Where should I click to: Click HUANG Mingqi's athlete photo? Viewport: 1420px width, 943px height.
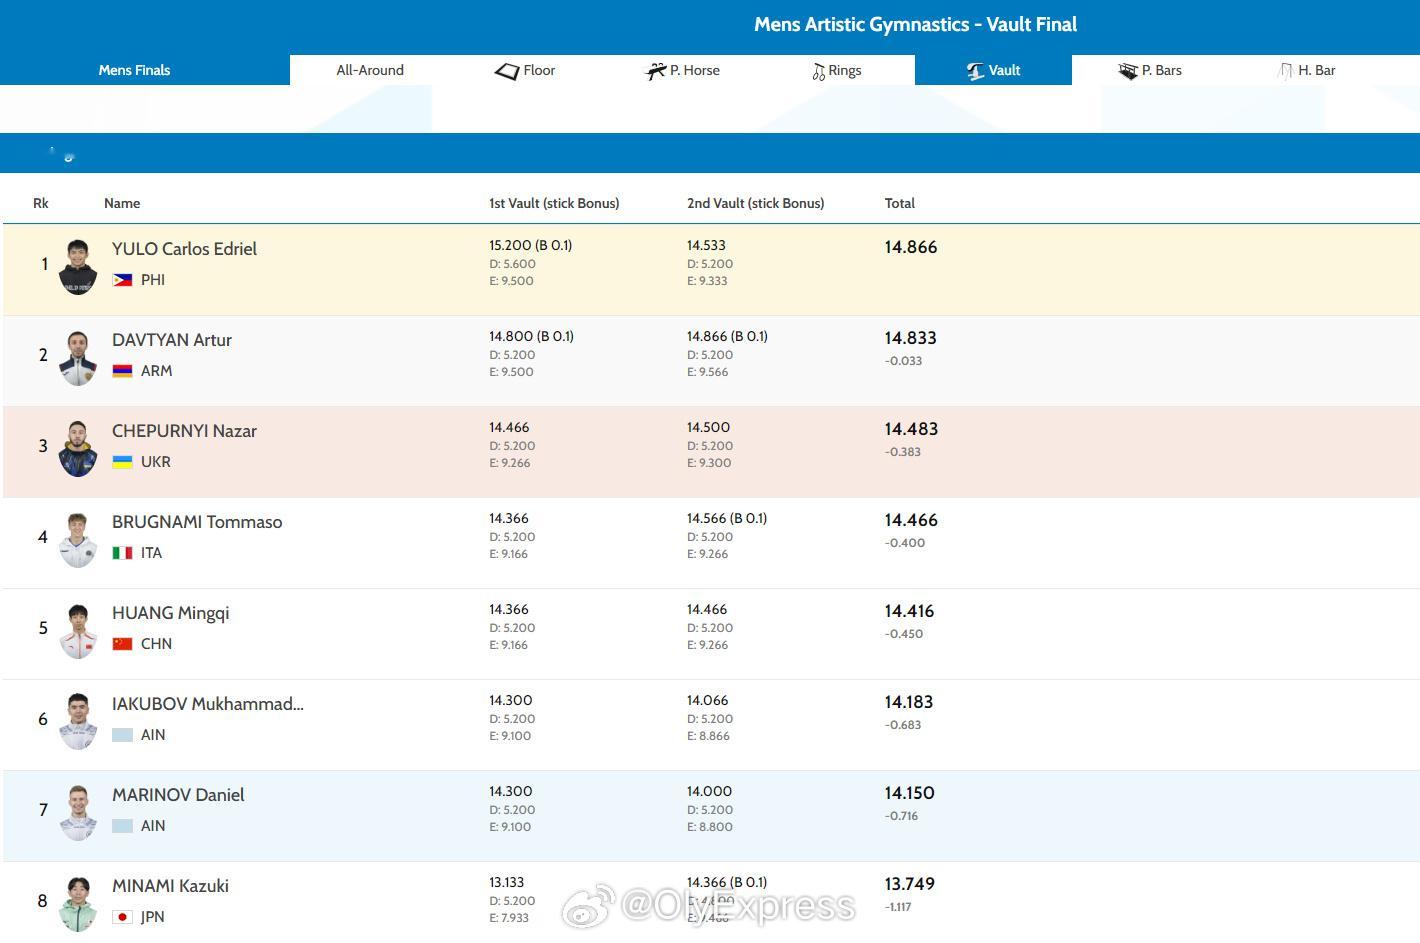[78, 630]
